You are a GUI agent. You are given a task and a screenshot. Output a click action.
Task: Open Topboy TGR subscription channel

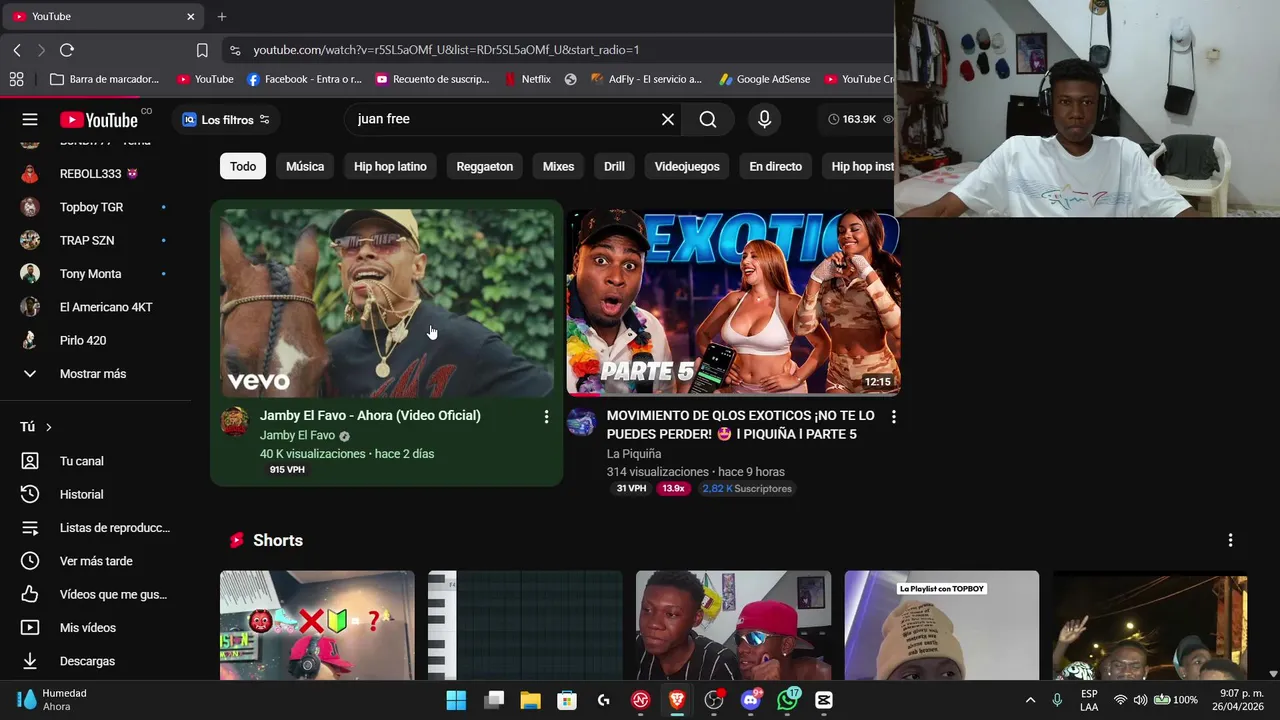point(95,207)
